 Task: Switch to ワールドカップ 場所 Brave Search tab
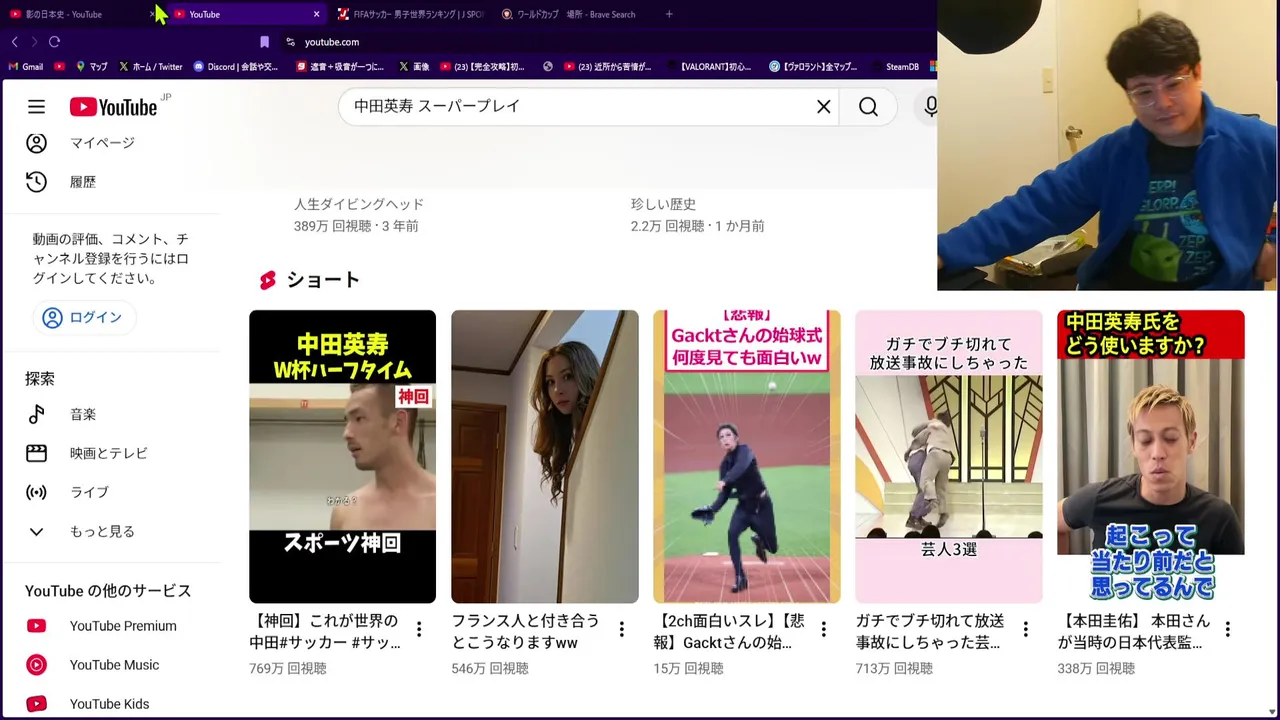tap(575, 14)
